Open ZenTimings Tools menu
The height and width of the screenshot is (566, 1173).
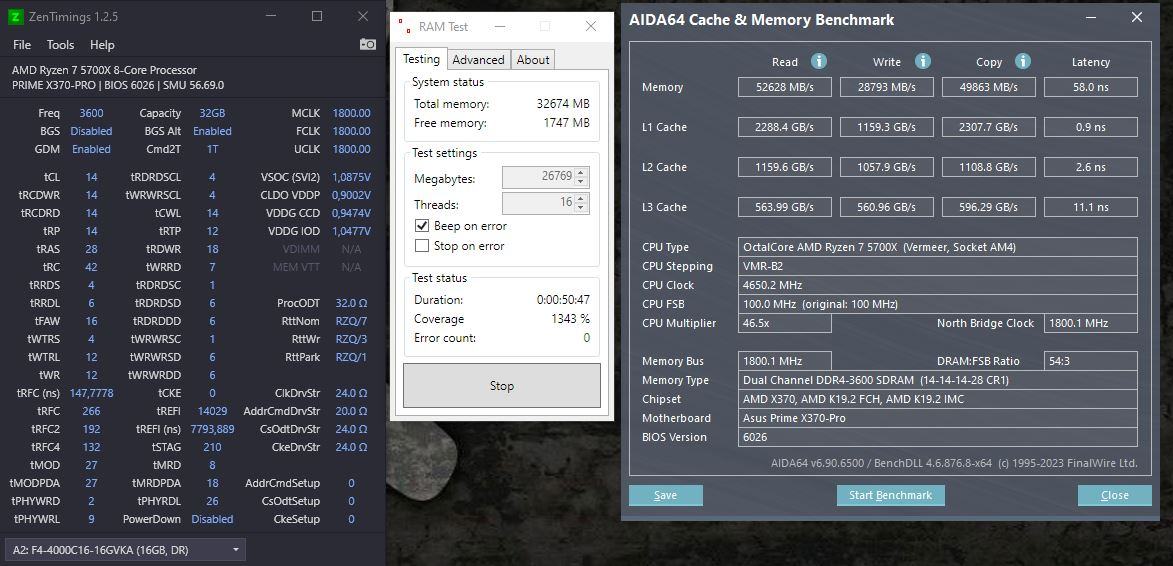[x=61, y=45]
